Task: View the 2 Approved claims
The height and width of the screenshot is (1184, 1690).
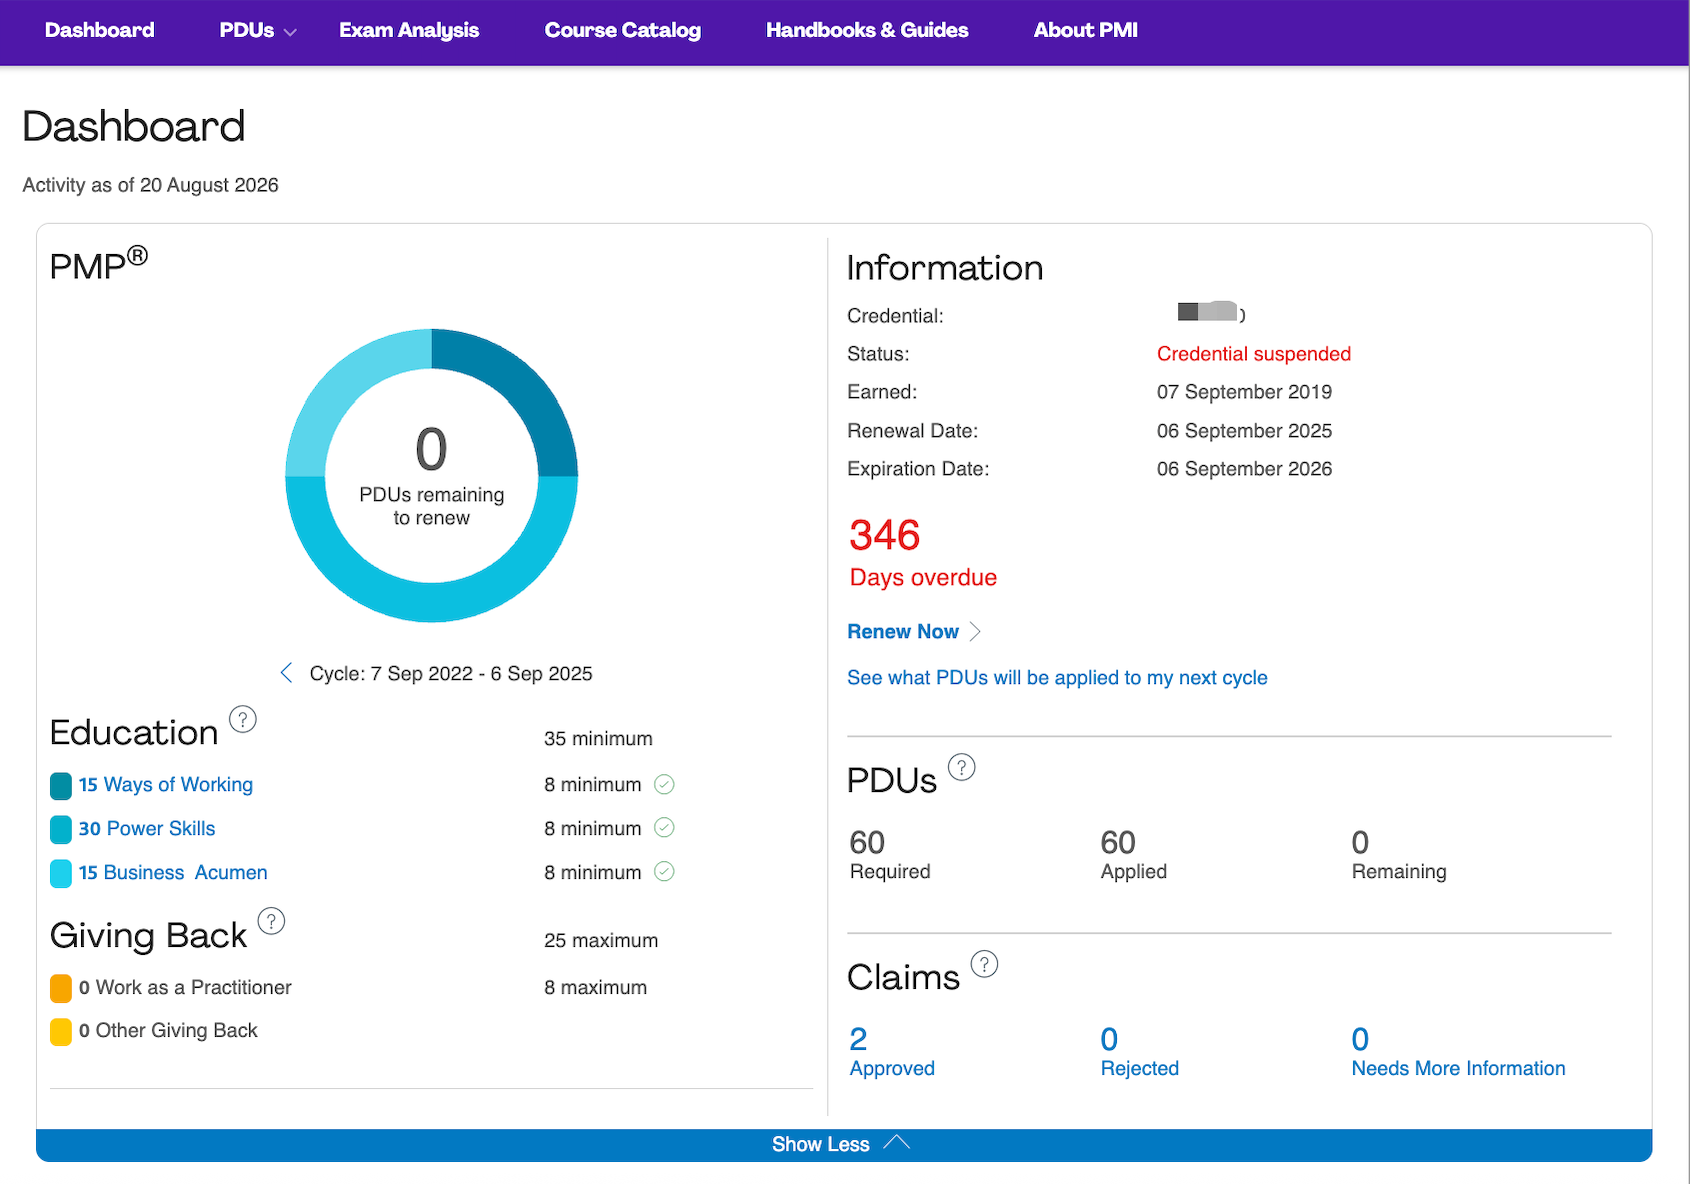Action: [892, 1052]
